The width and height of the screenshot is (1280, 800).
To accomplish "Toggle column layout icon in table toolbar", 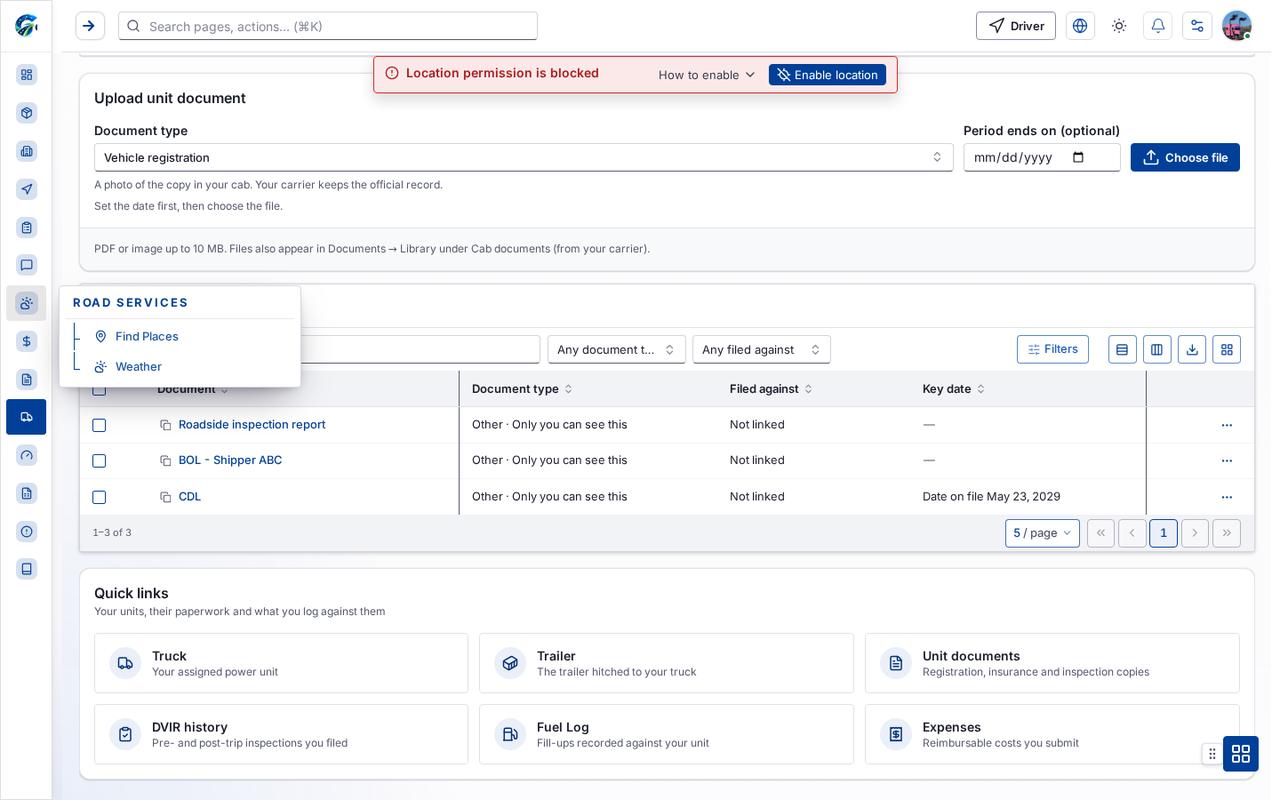I will (x=1157, y=349).
